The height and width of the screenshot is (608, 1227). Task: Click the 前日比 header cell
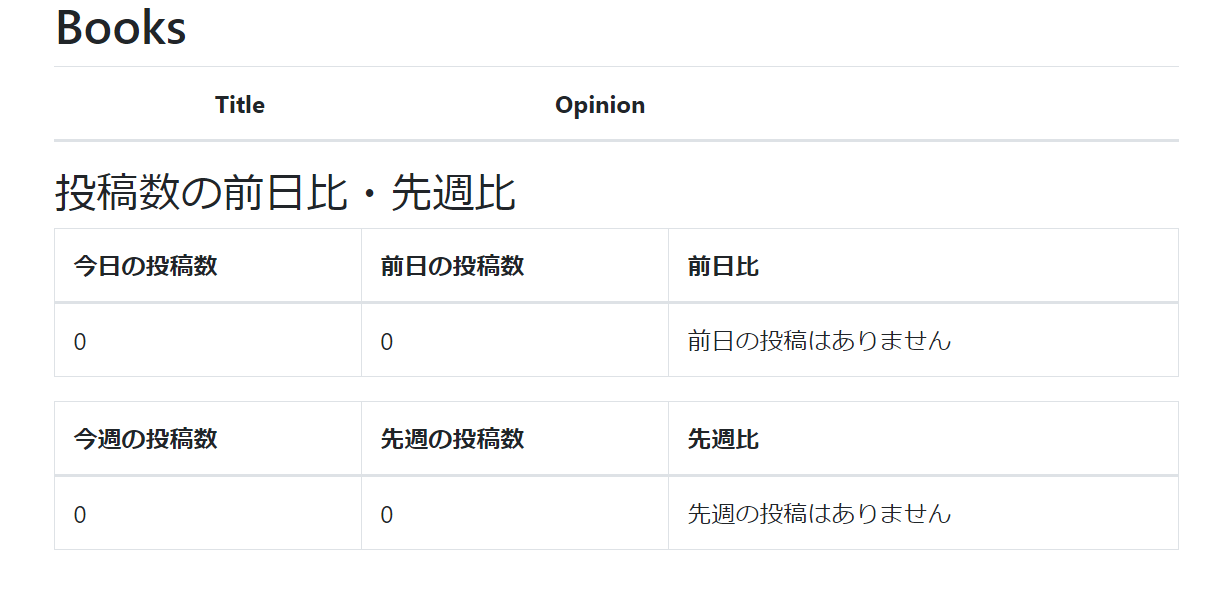[x=923, y=266]
